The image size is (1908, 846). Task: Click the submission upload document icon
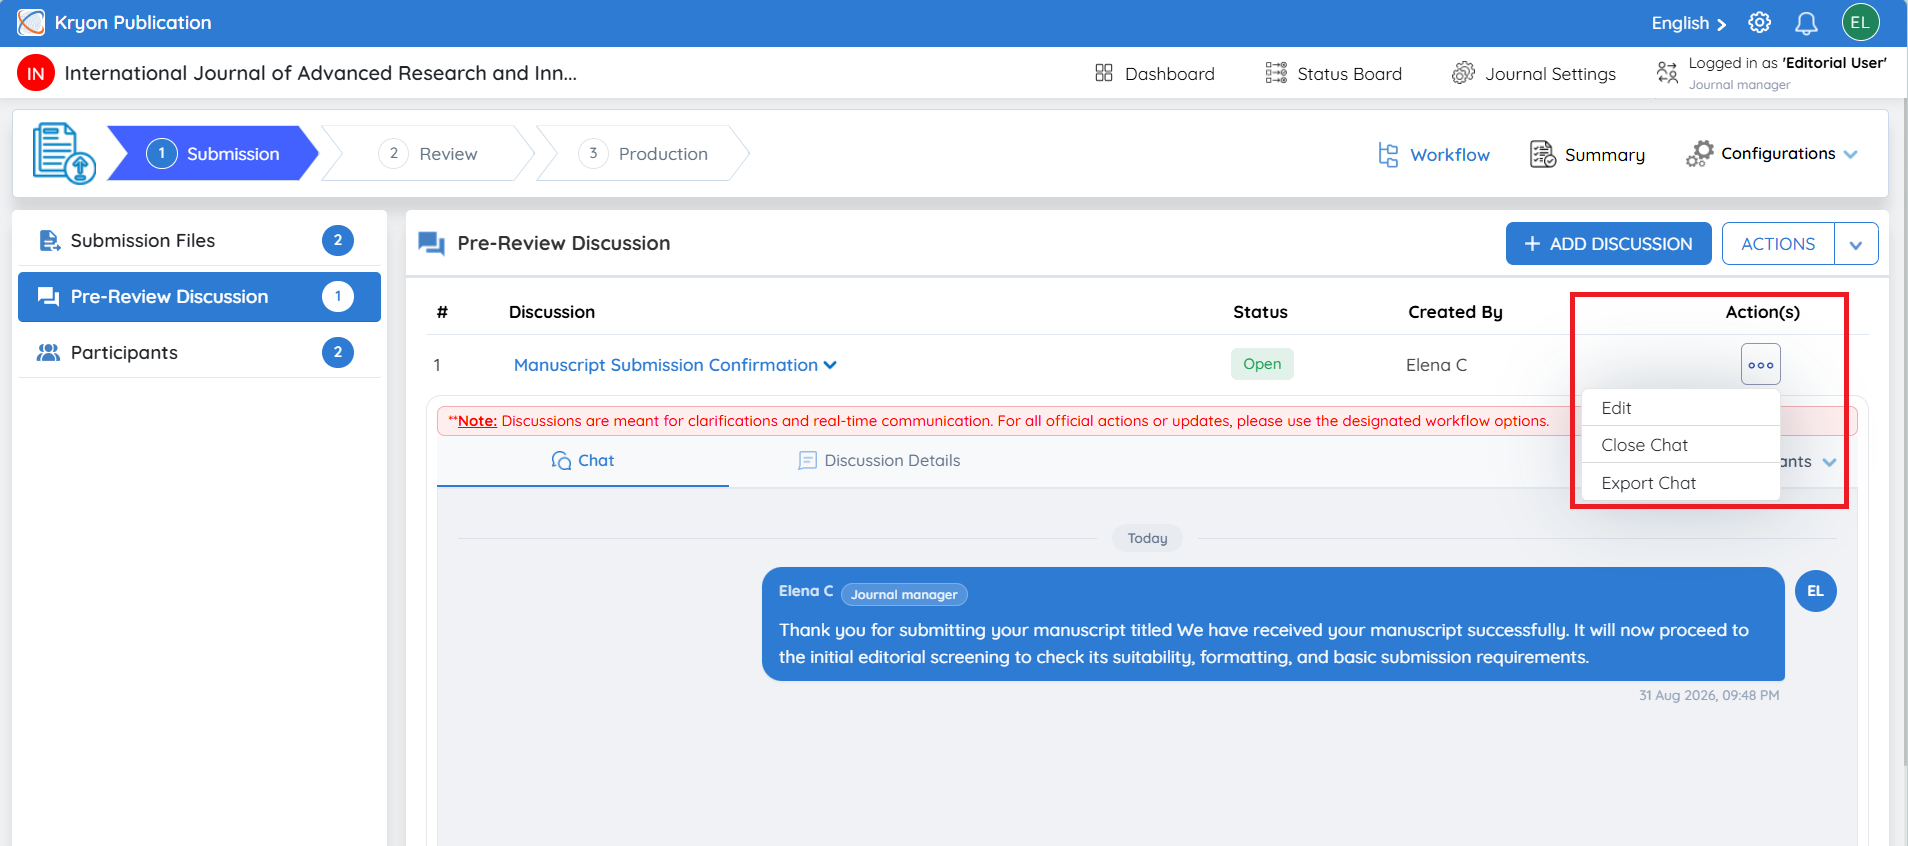coord(64,153)
